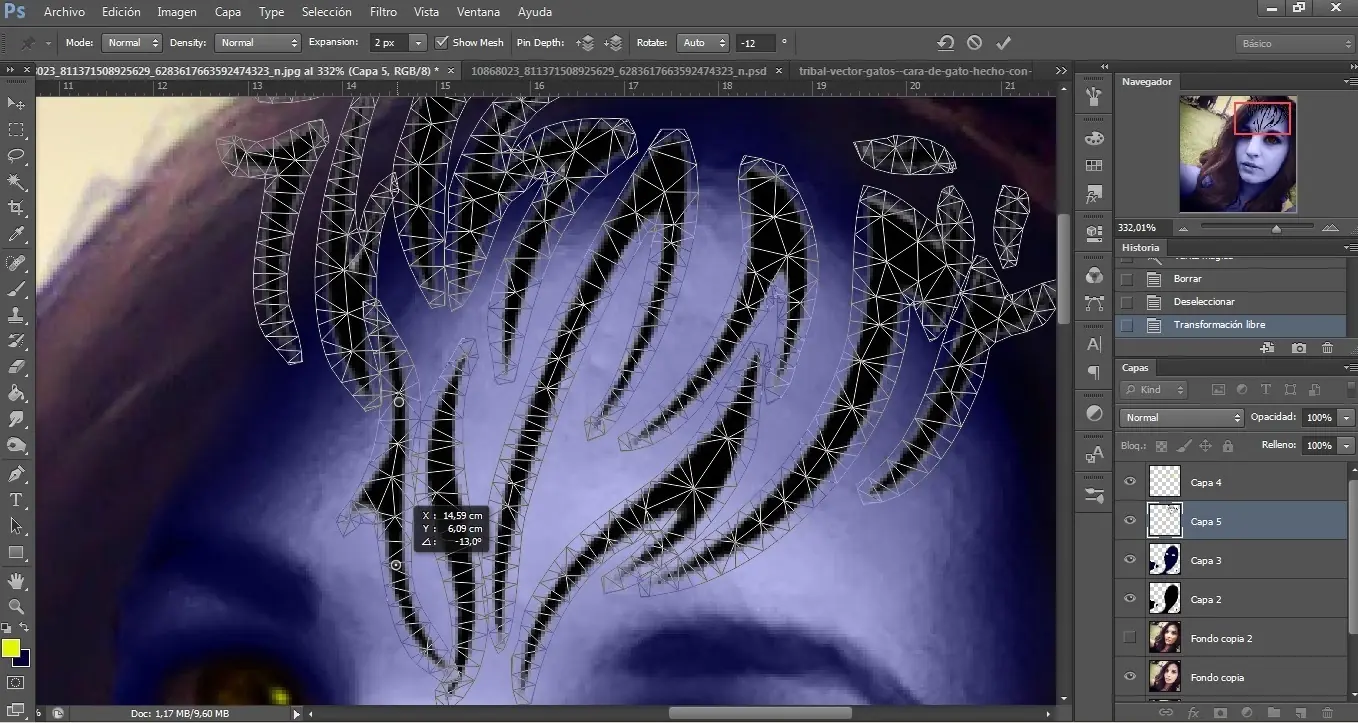The width and height of the screenshot is (1358, 723).
Task: Open the Imagen menu
Action: [177, 12]
